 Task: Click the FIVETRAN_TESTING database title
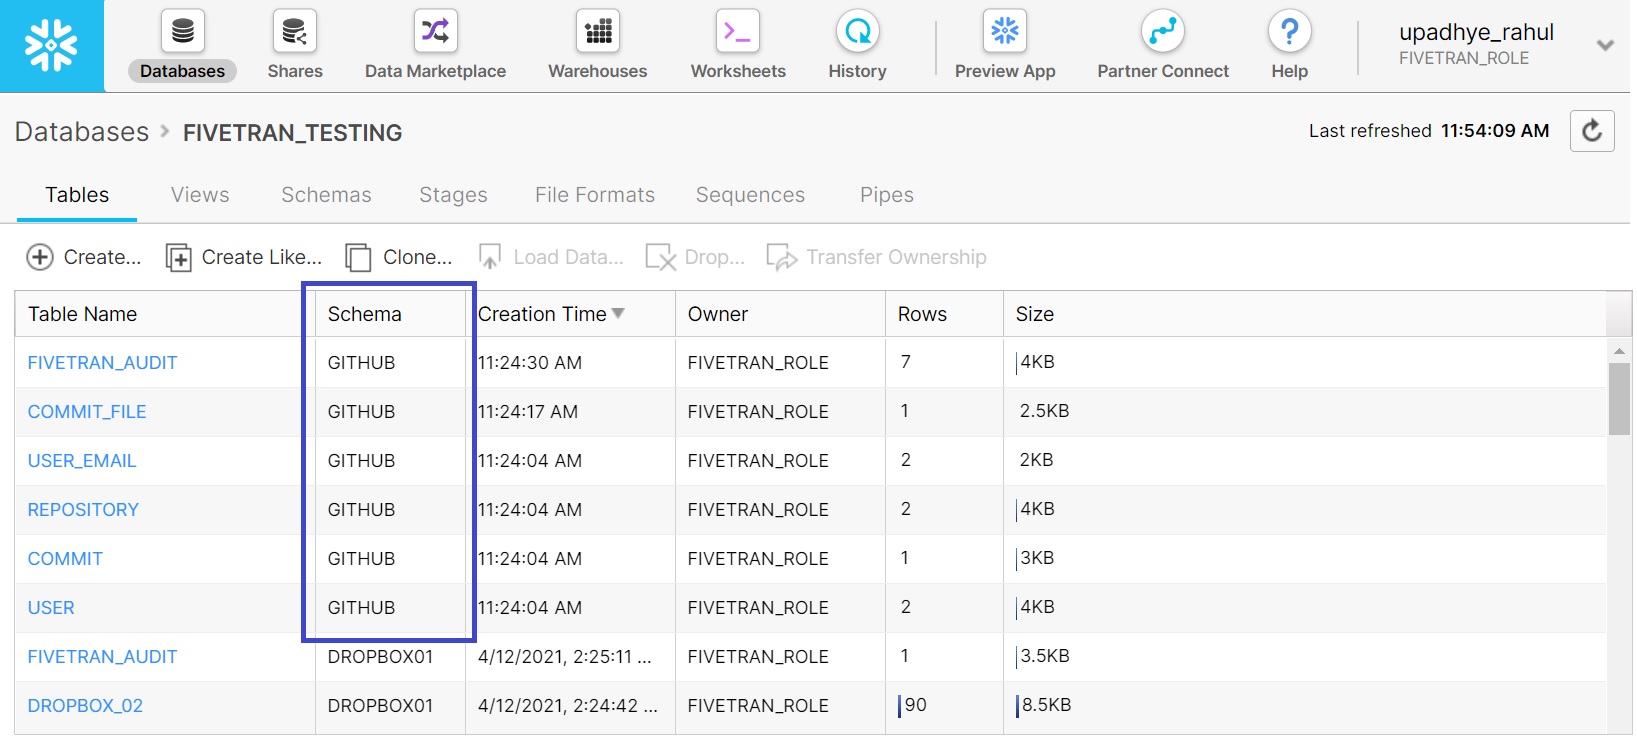coord(292,133)
